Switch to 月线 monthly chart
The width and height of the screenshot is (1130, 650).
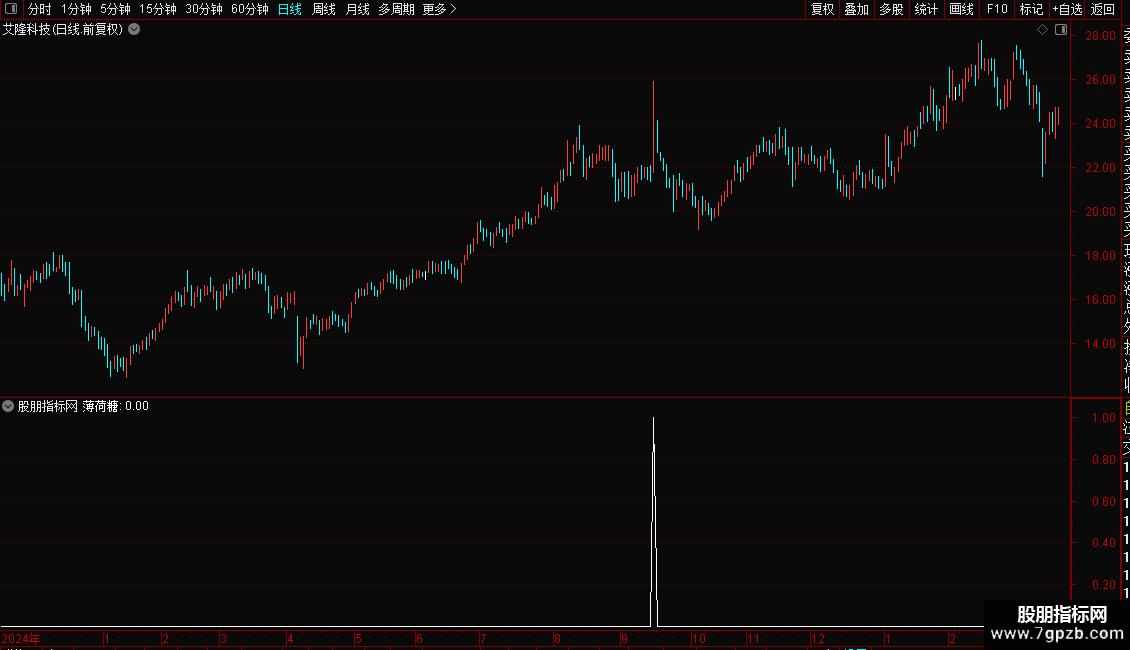(357, 9)
